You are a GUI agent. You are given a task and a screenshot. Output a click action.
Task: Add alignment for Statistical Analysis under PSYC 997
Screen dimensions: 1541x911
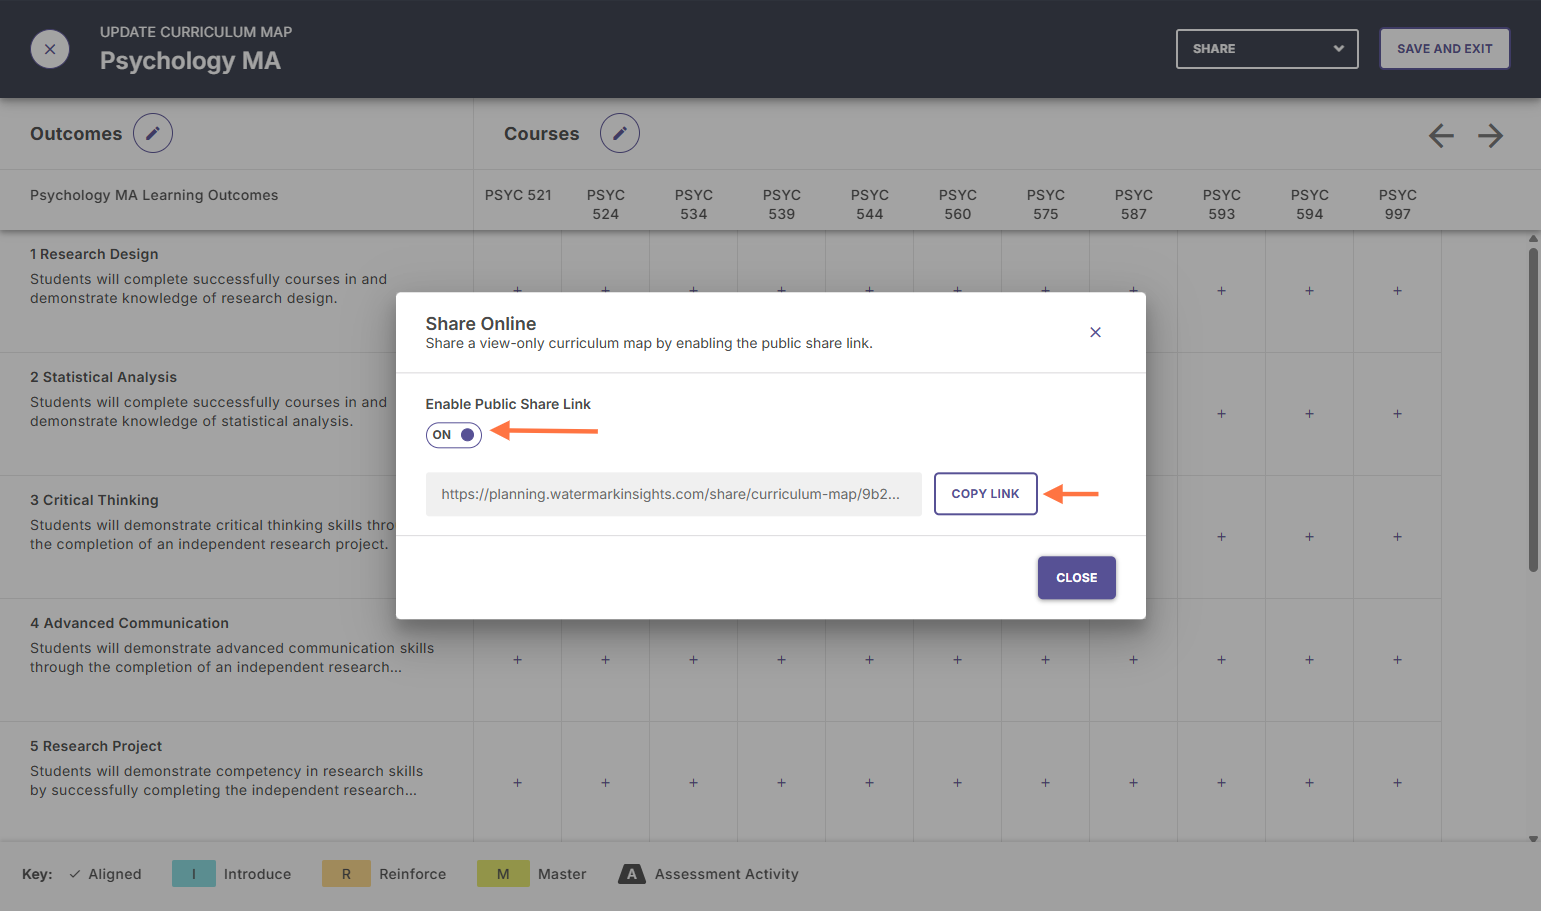[1397, 414]
